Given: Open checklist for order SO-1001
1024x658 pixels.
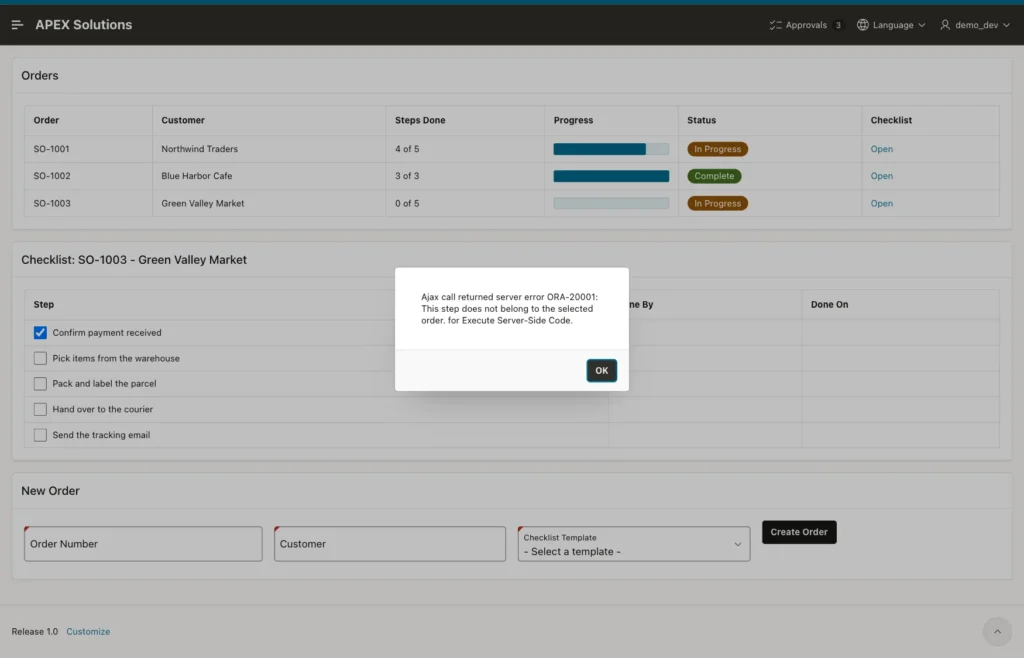Looking at the screenshot, I should [x=881, y=149].
